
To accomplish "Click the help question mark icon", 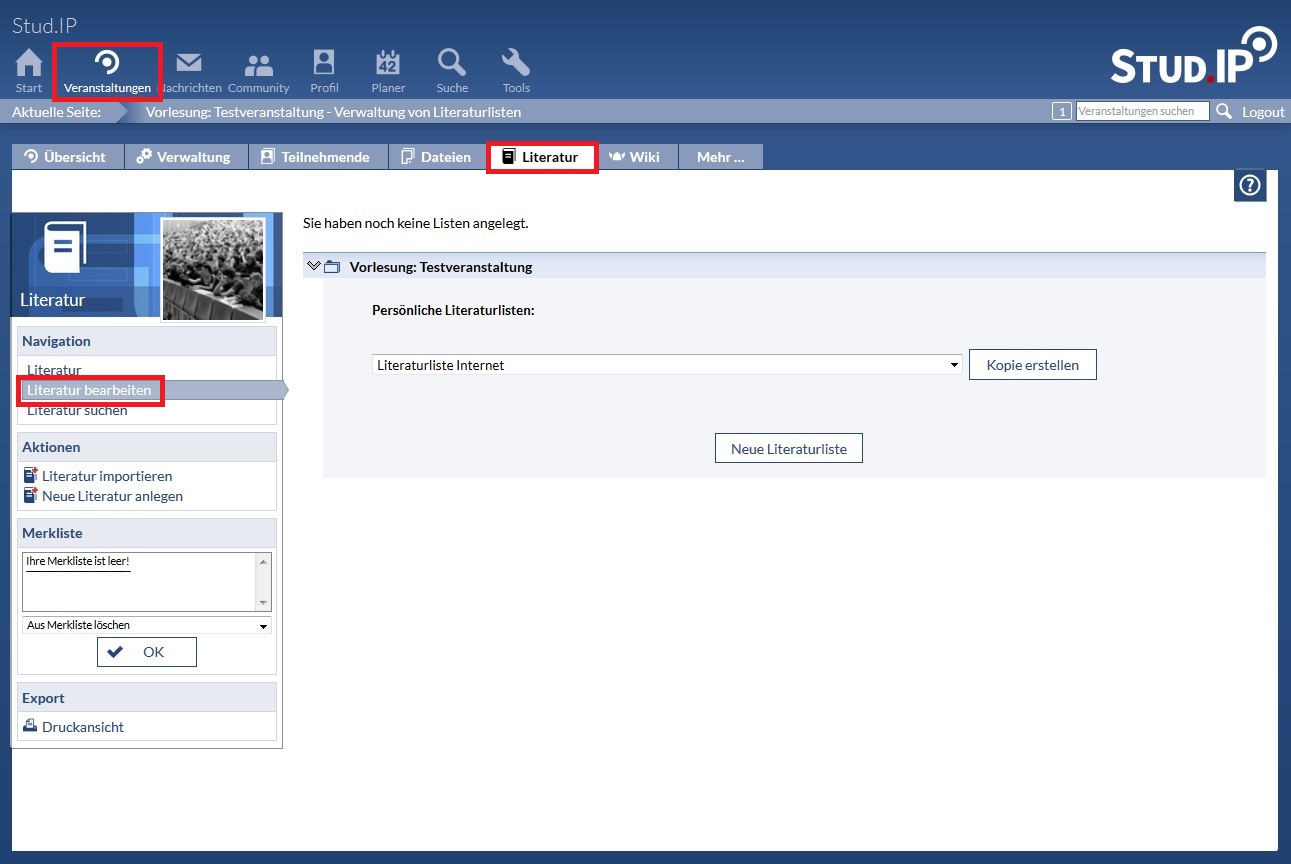I will [x=1250, y=186].
